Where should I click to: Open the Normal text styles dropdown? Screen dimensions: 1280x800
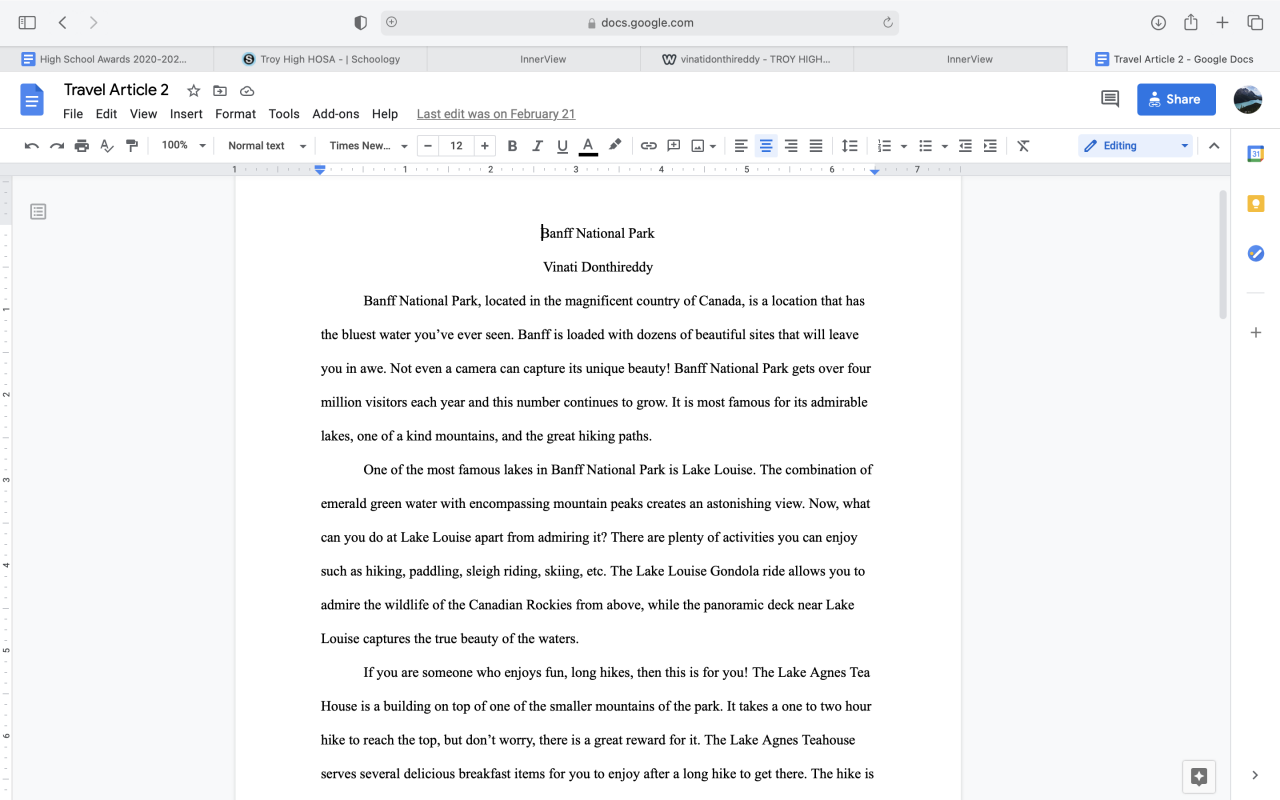pos(266,146)
